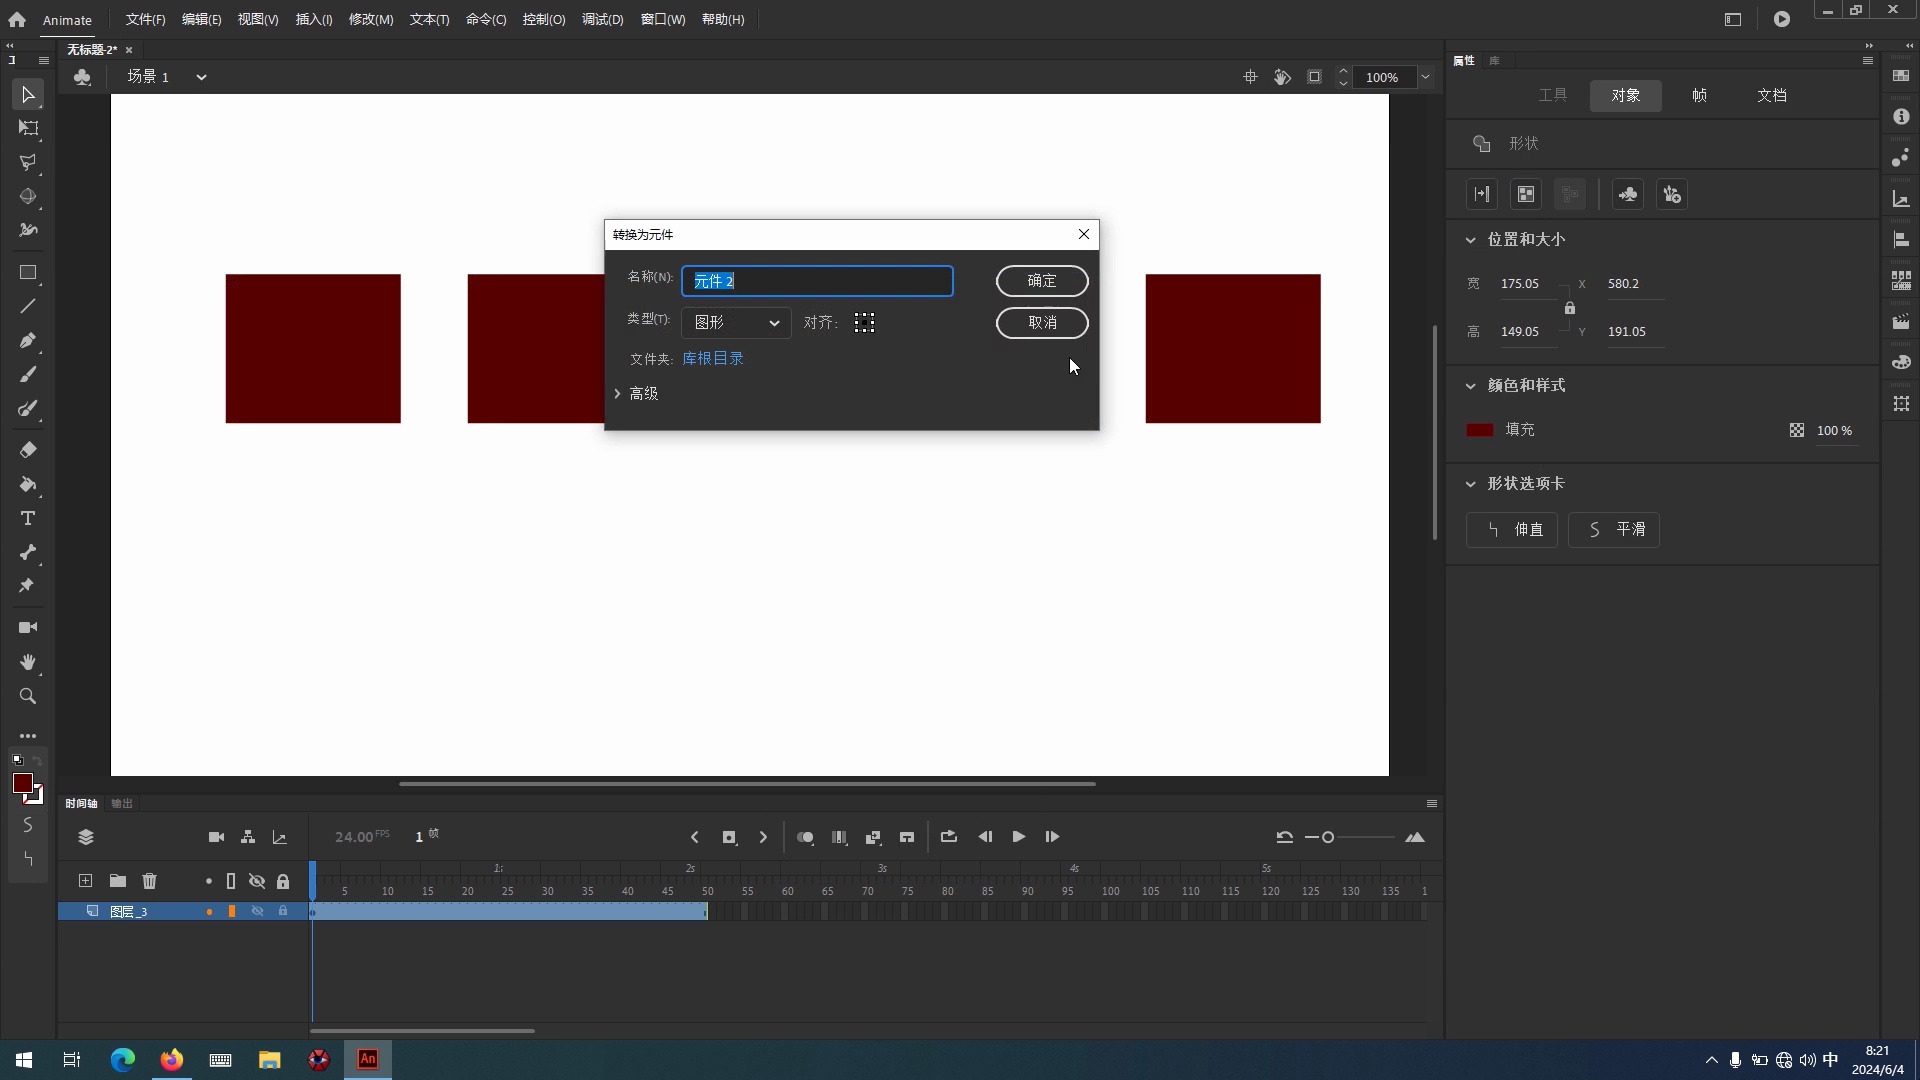
Task: Lock 图层_3 with its lock toggle
Action: tap(283, 911)
